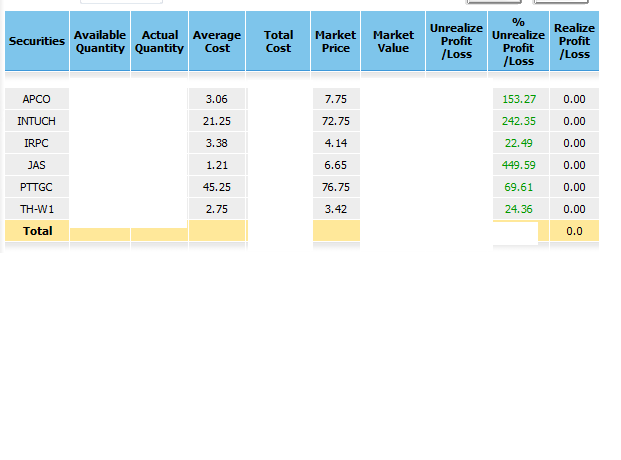The width and height of the screenshot is (621, 460).
Task: Select the TH-W1 security name
Action: 37,209
